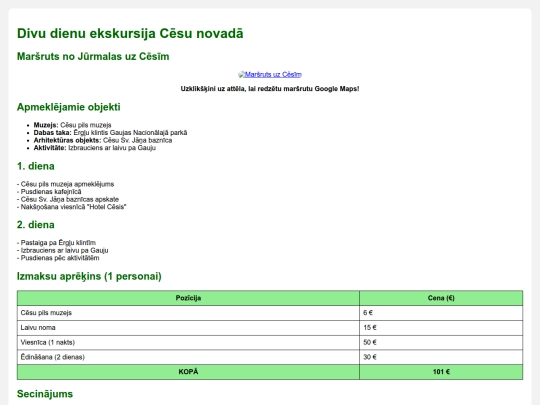Click the 'Maršruts no Jūrmalas uz Cēsīm' heading
The height and width of the screenshot is (405, 540).
tap(93, 56)
